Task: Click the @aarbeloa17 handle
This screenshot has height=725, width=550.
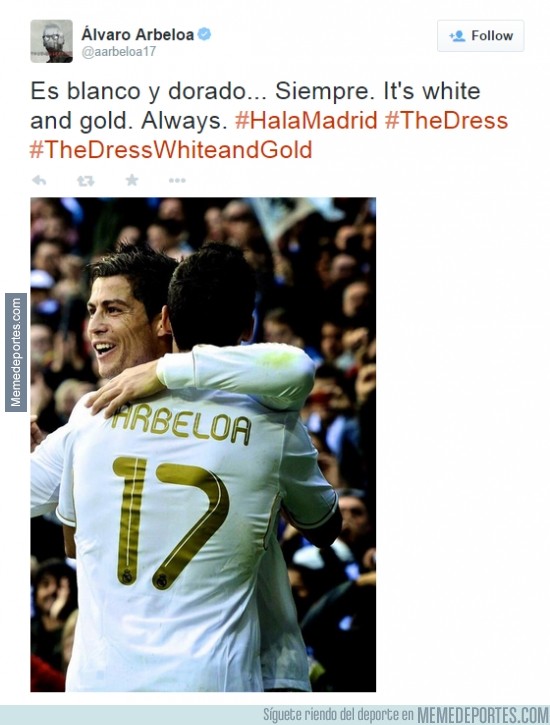Action: pyautogui.click(x=119, y=52)
